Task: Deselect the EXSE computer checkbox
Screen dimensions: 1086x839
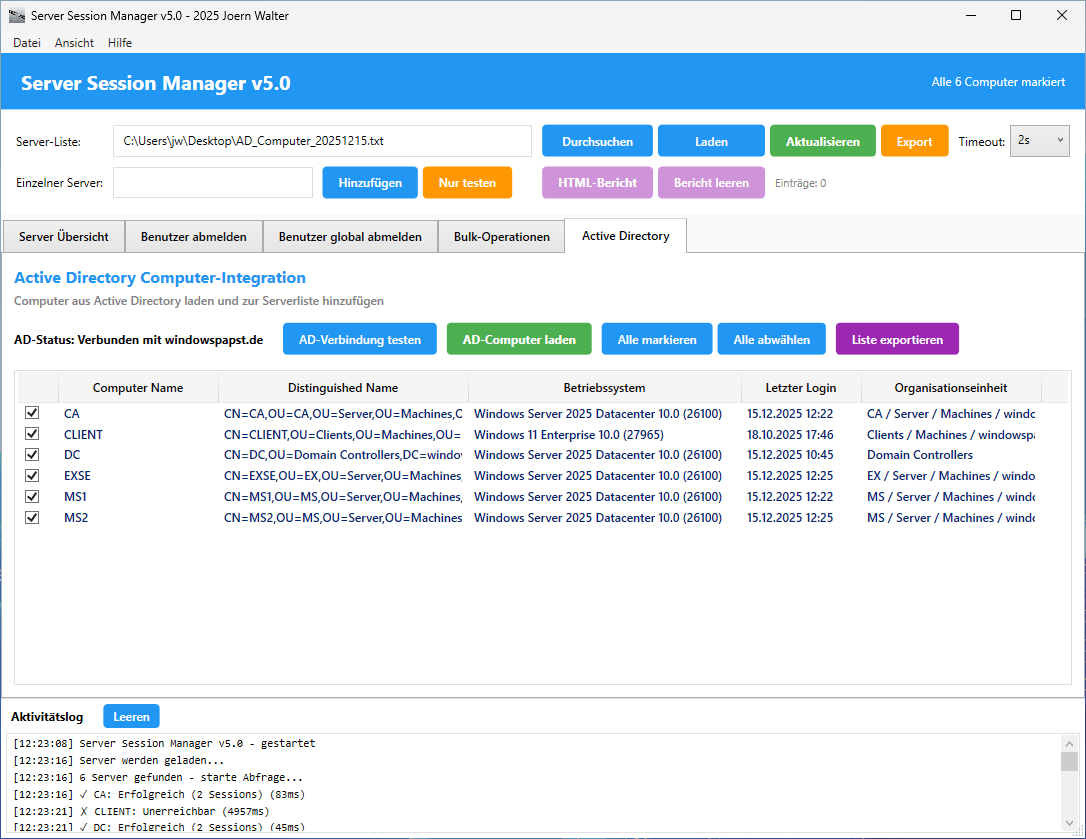Action: 32,476
